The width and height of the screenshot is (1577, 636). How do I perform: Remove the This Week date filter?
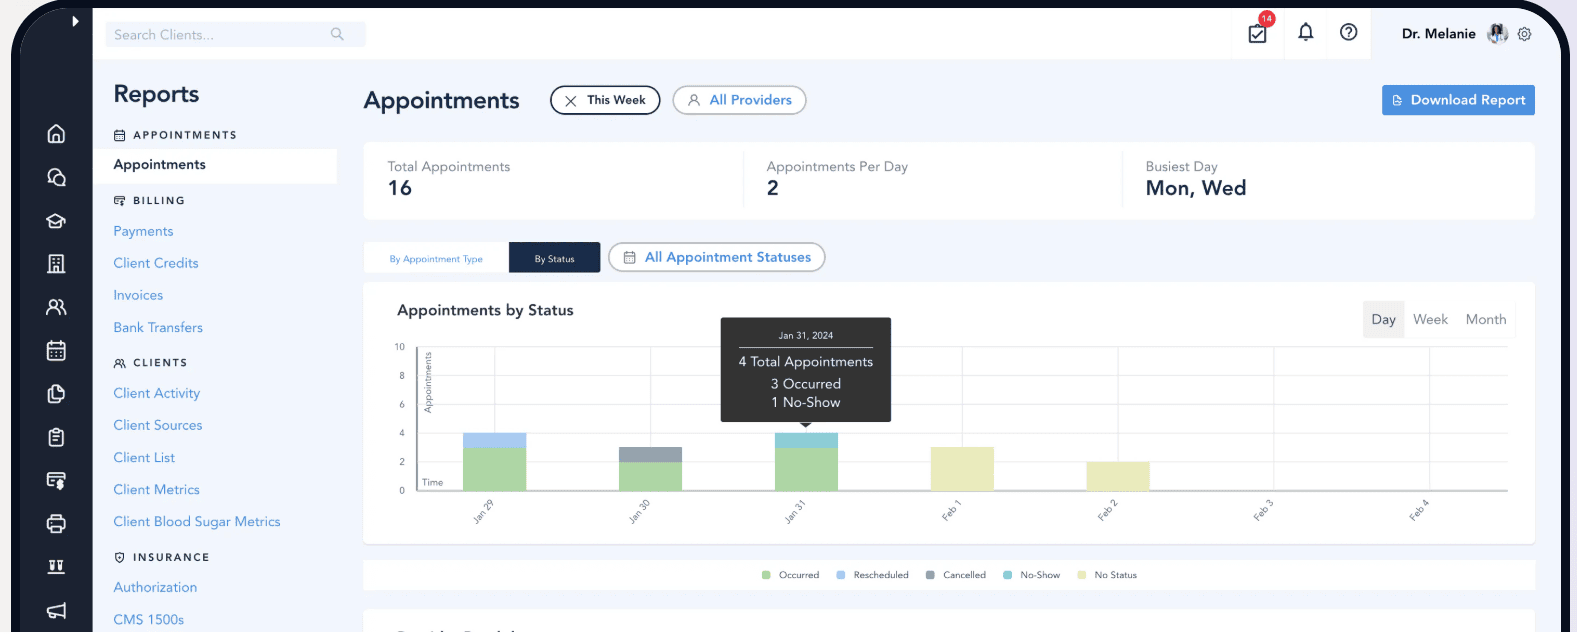tap(570, 101)
